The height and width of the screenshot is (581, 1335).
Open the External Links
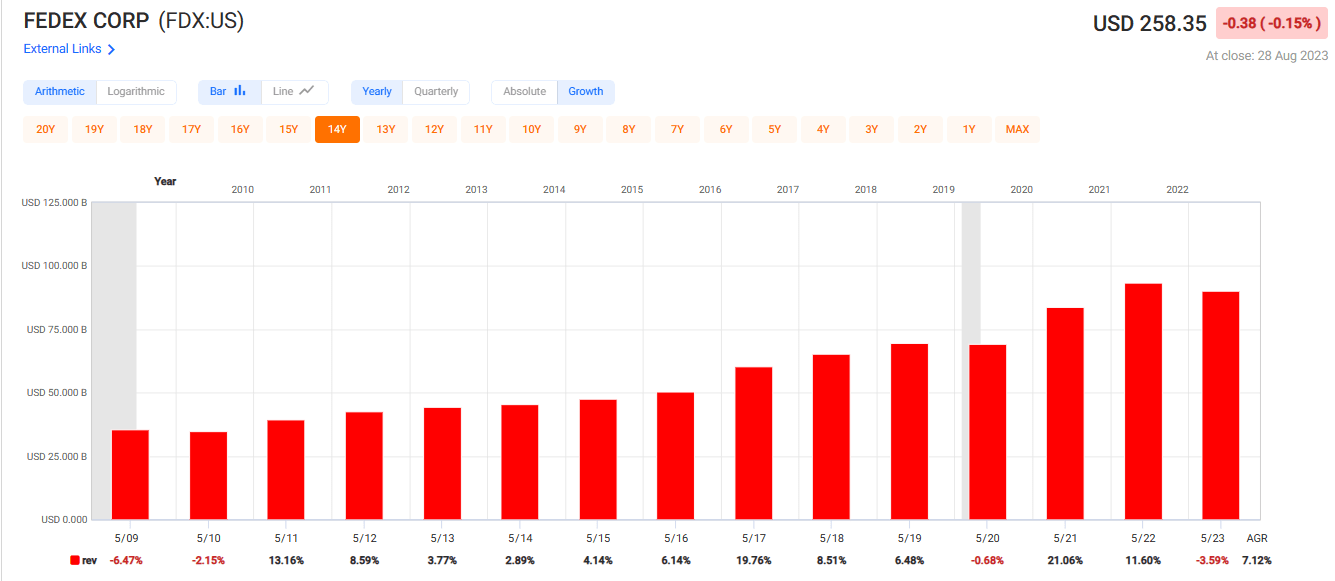62,48
